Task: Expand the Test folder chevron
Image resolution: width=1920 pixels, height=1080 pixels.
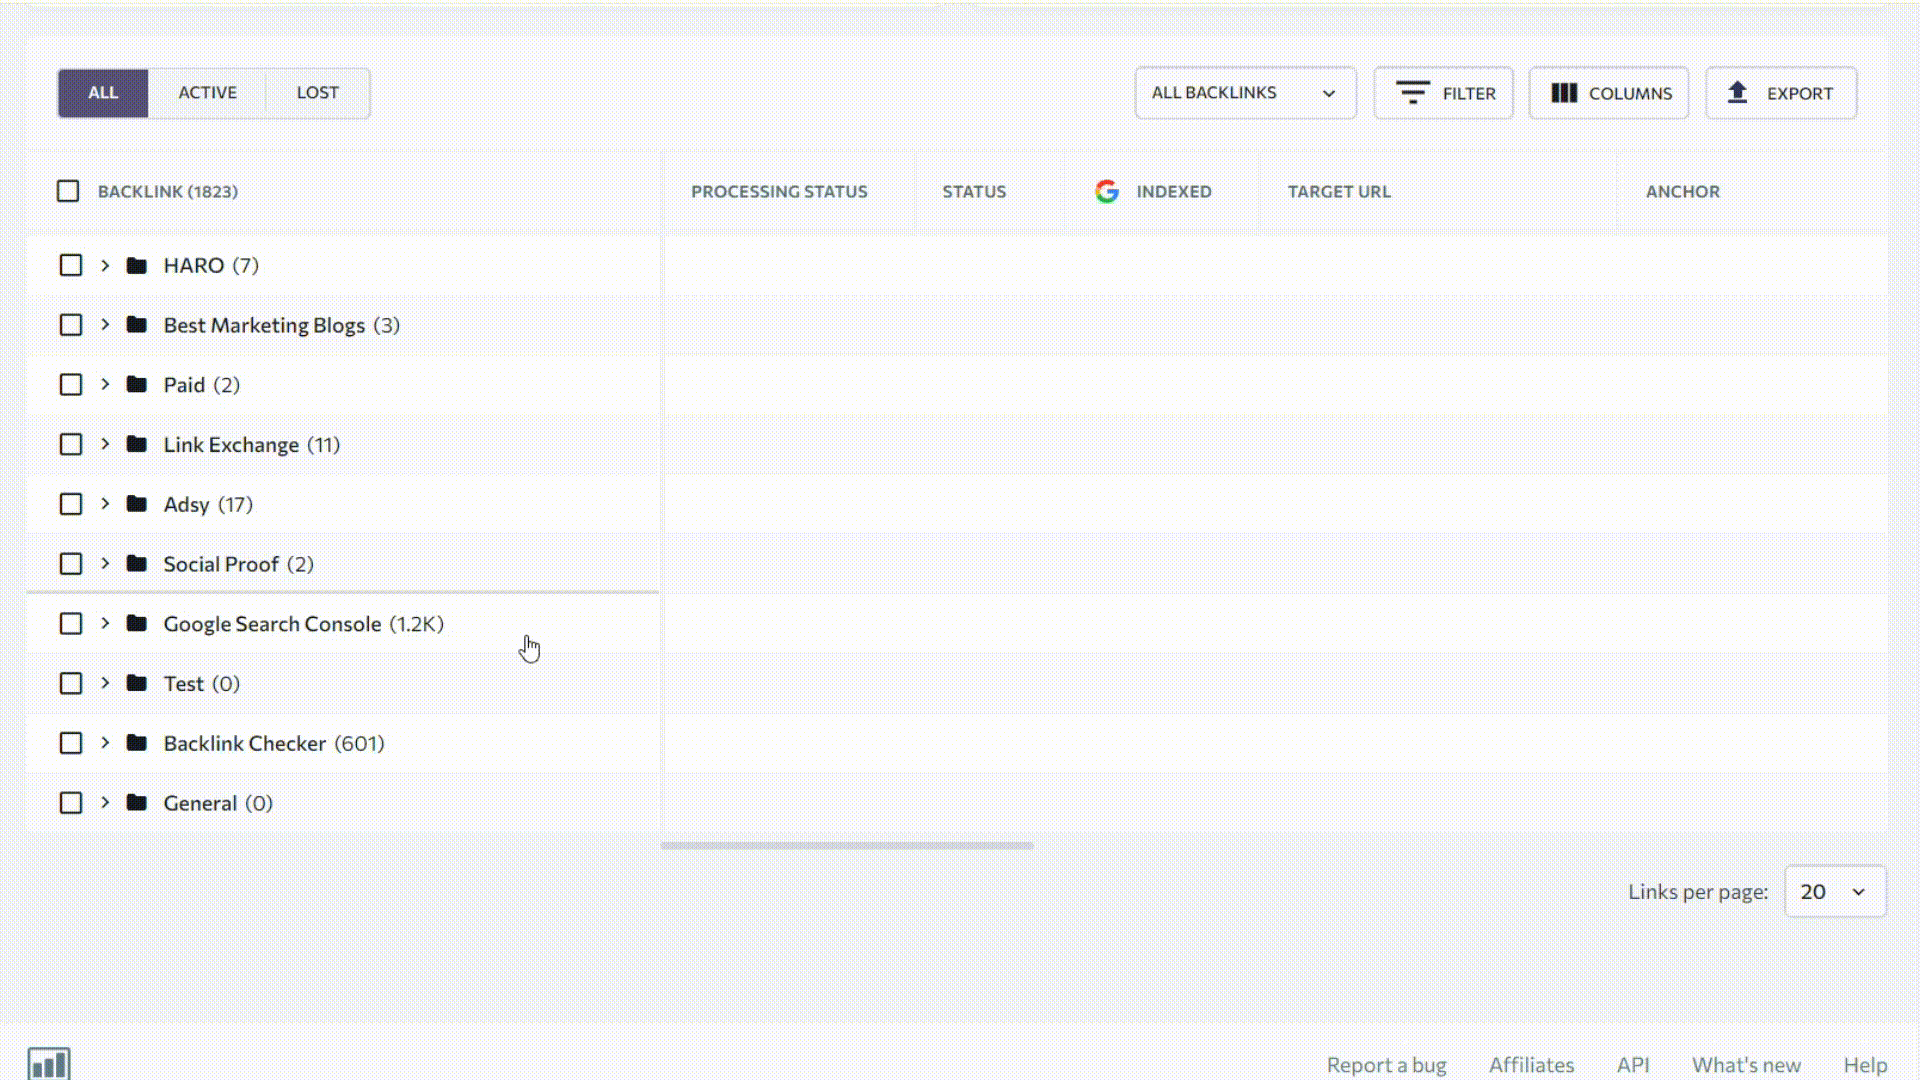Action: coord(105,683)
